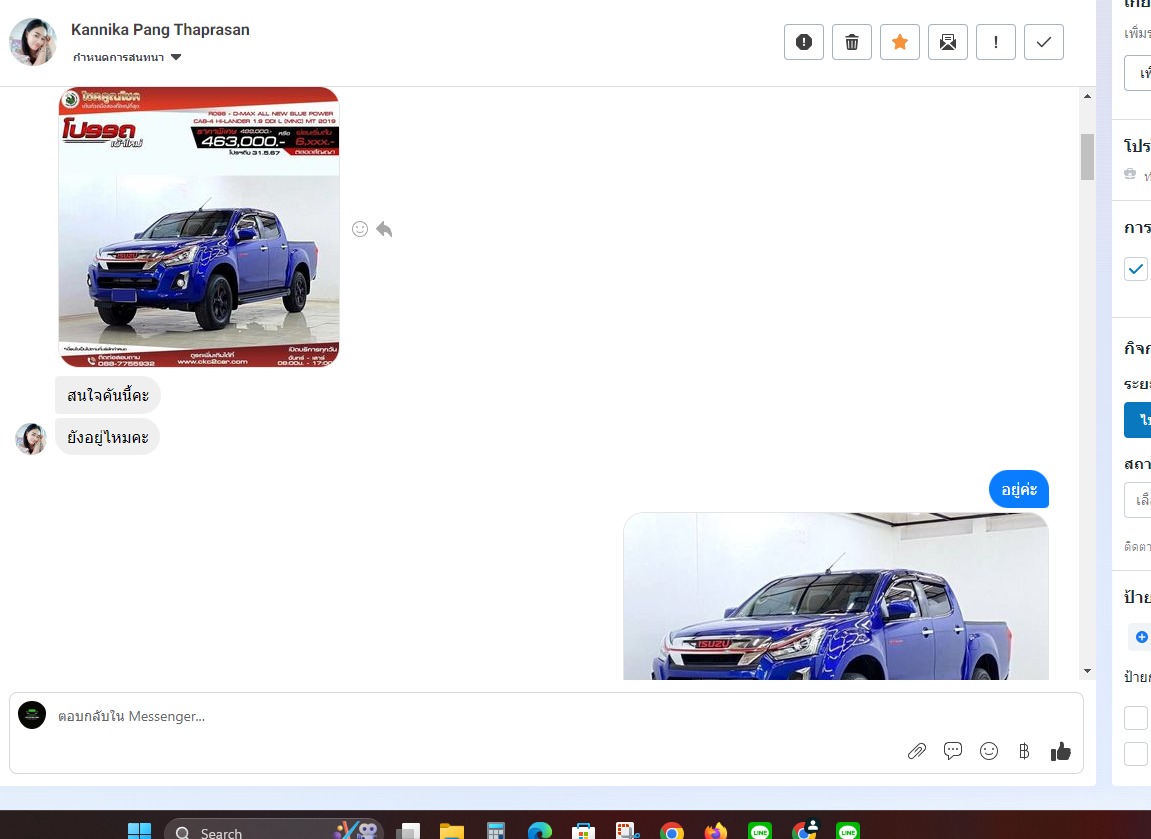The width and height of the screenshot is (1151, 839).
Task: Open Microsoft Store from taskbar
Action: [x=584, y=832]
